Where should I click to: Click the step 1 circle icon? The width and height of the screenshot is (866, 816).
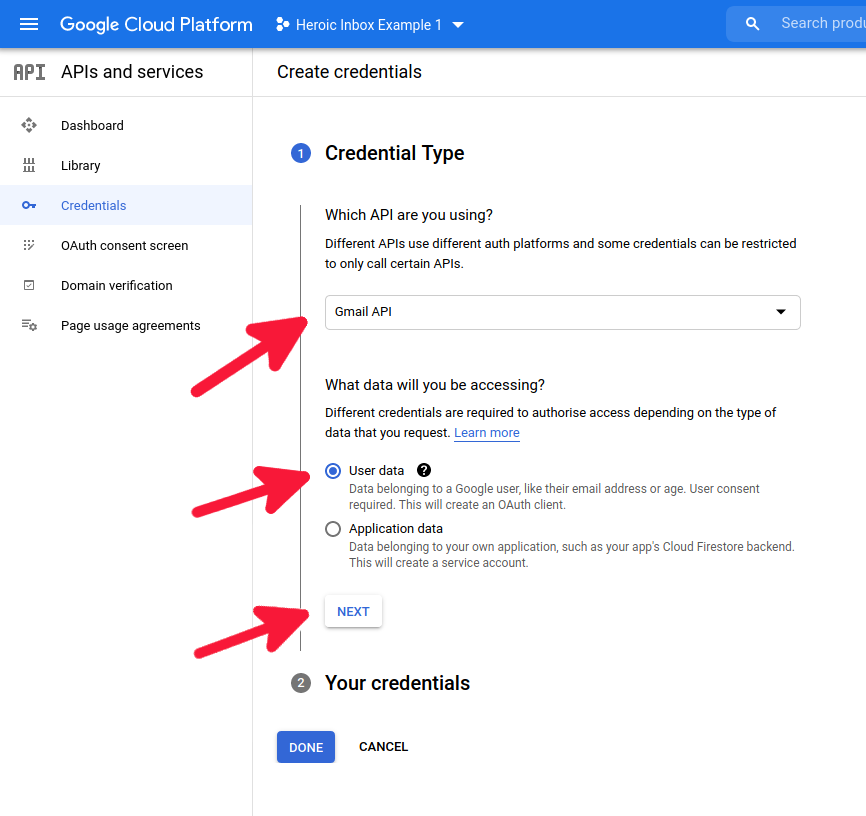tap(300, 154)
